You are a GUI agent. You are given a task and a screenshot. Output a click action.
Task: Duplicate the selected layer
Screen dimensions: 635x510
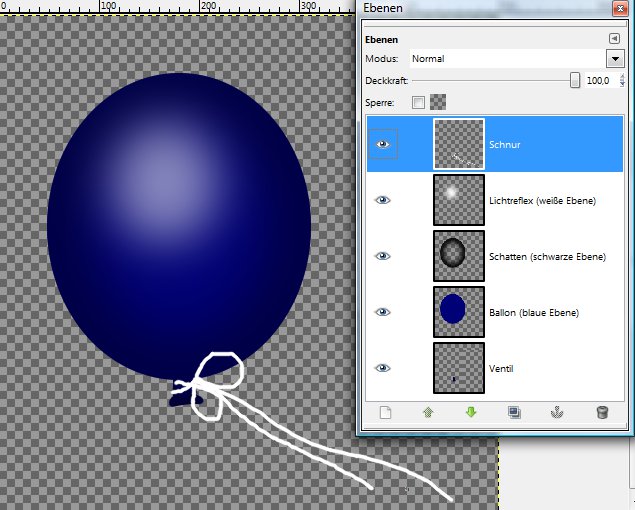click(514, 411)
